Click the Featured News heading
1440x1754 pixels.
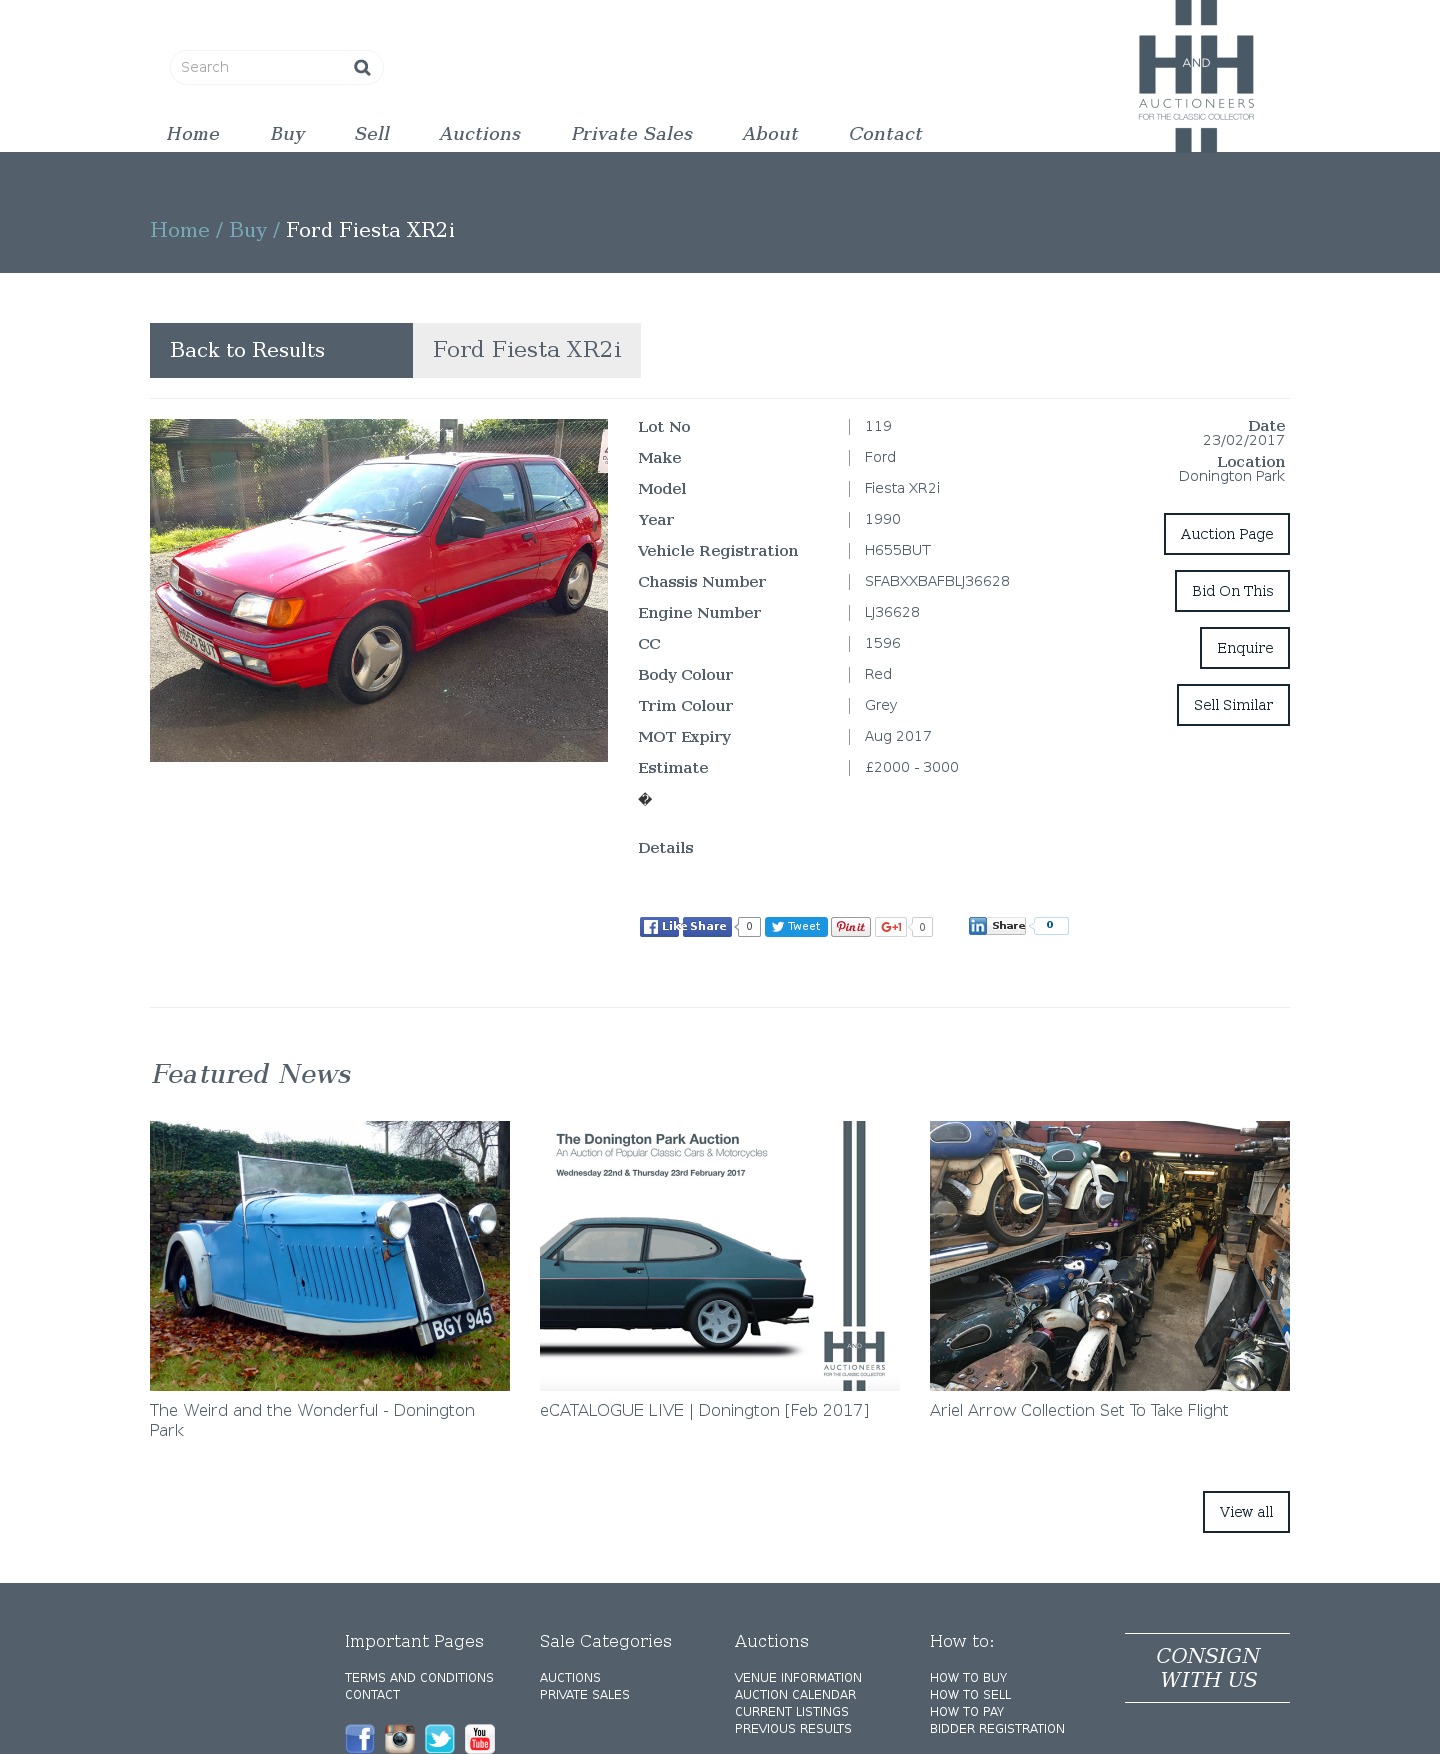[x=251, y=1074]
